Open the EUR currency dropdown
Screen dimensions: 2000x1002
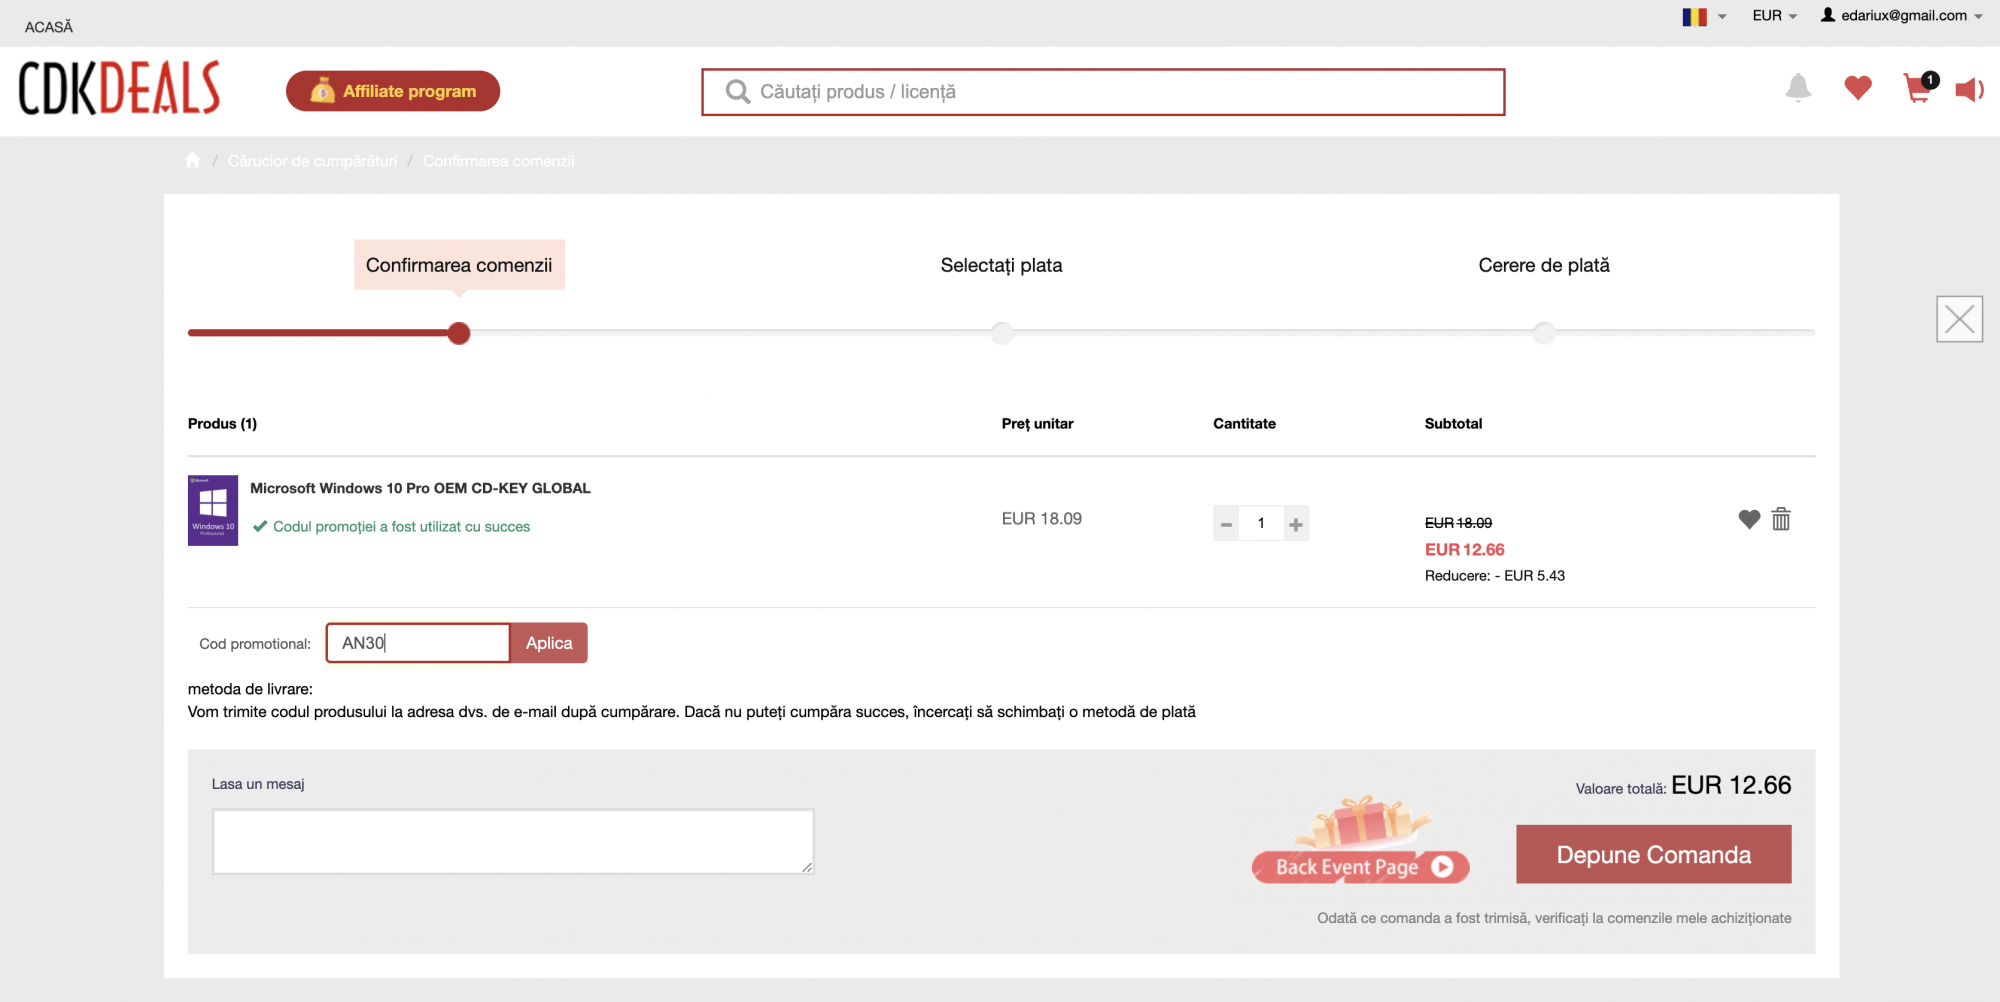(1775, 16)
